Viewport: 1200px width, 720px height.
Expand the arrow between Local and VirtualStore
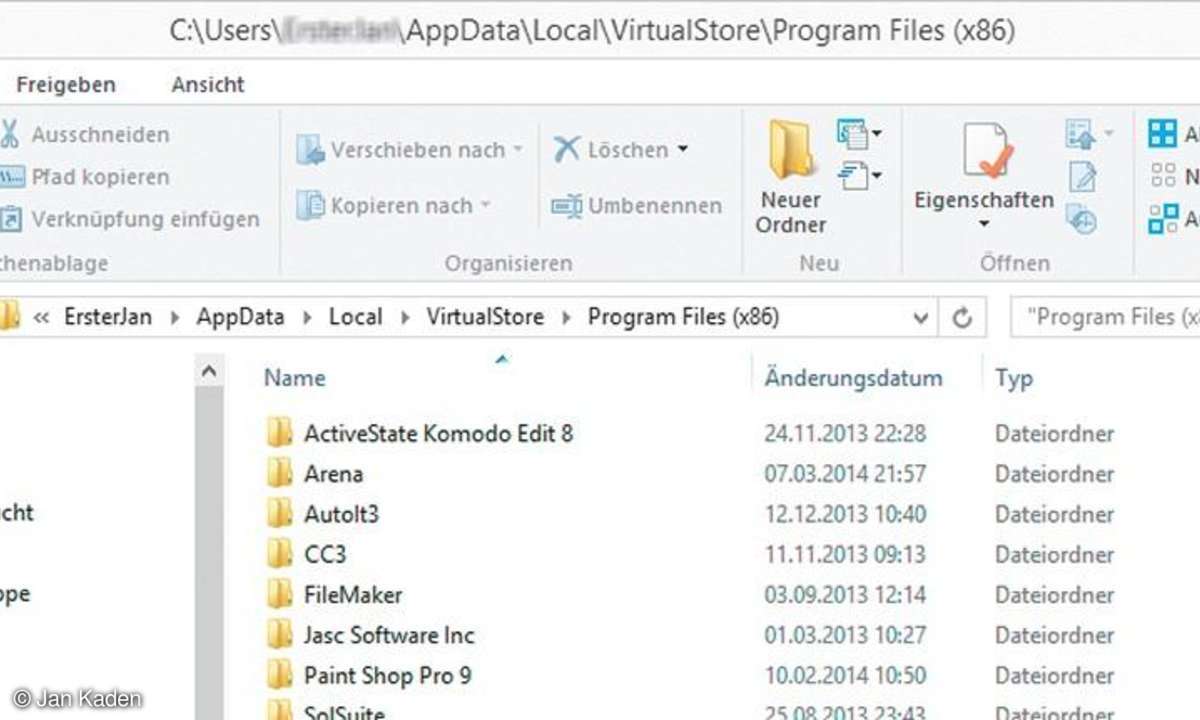[x=406, y=318]
